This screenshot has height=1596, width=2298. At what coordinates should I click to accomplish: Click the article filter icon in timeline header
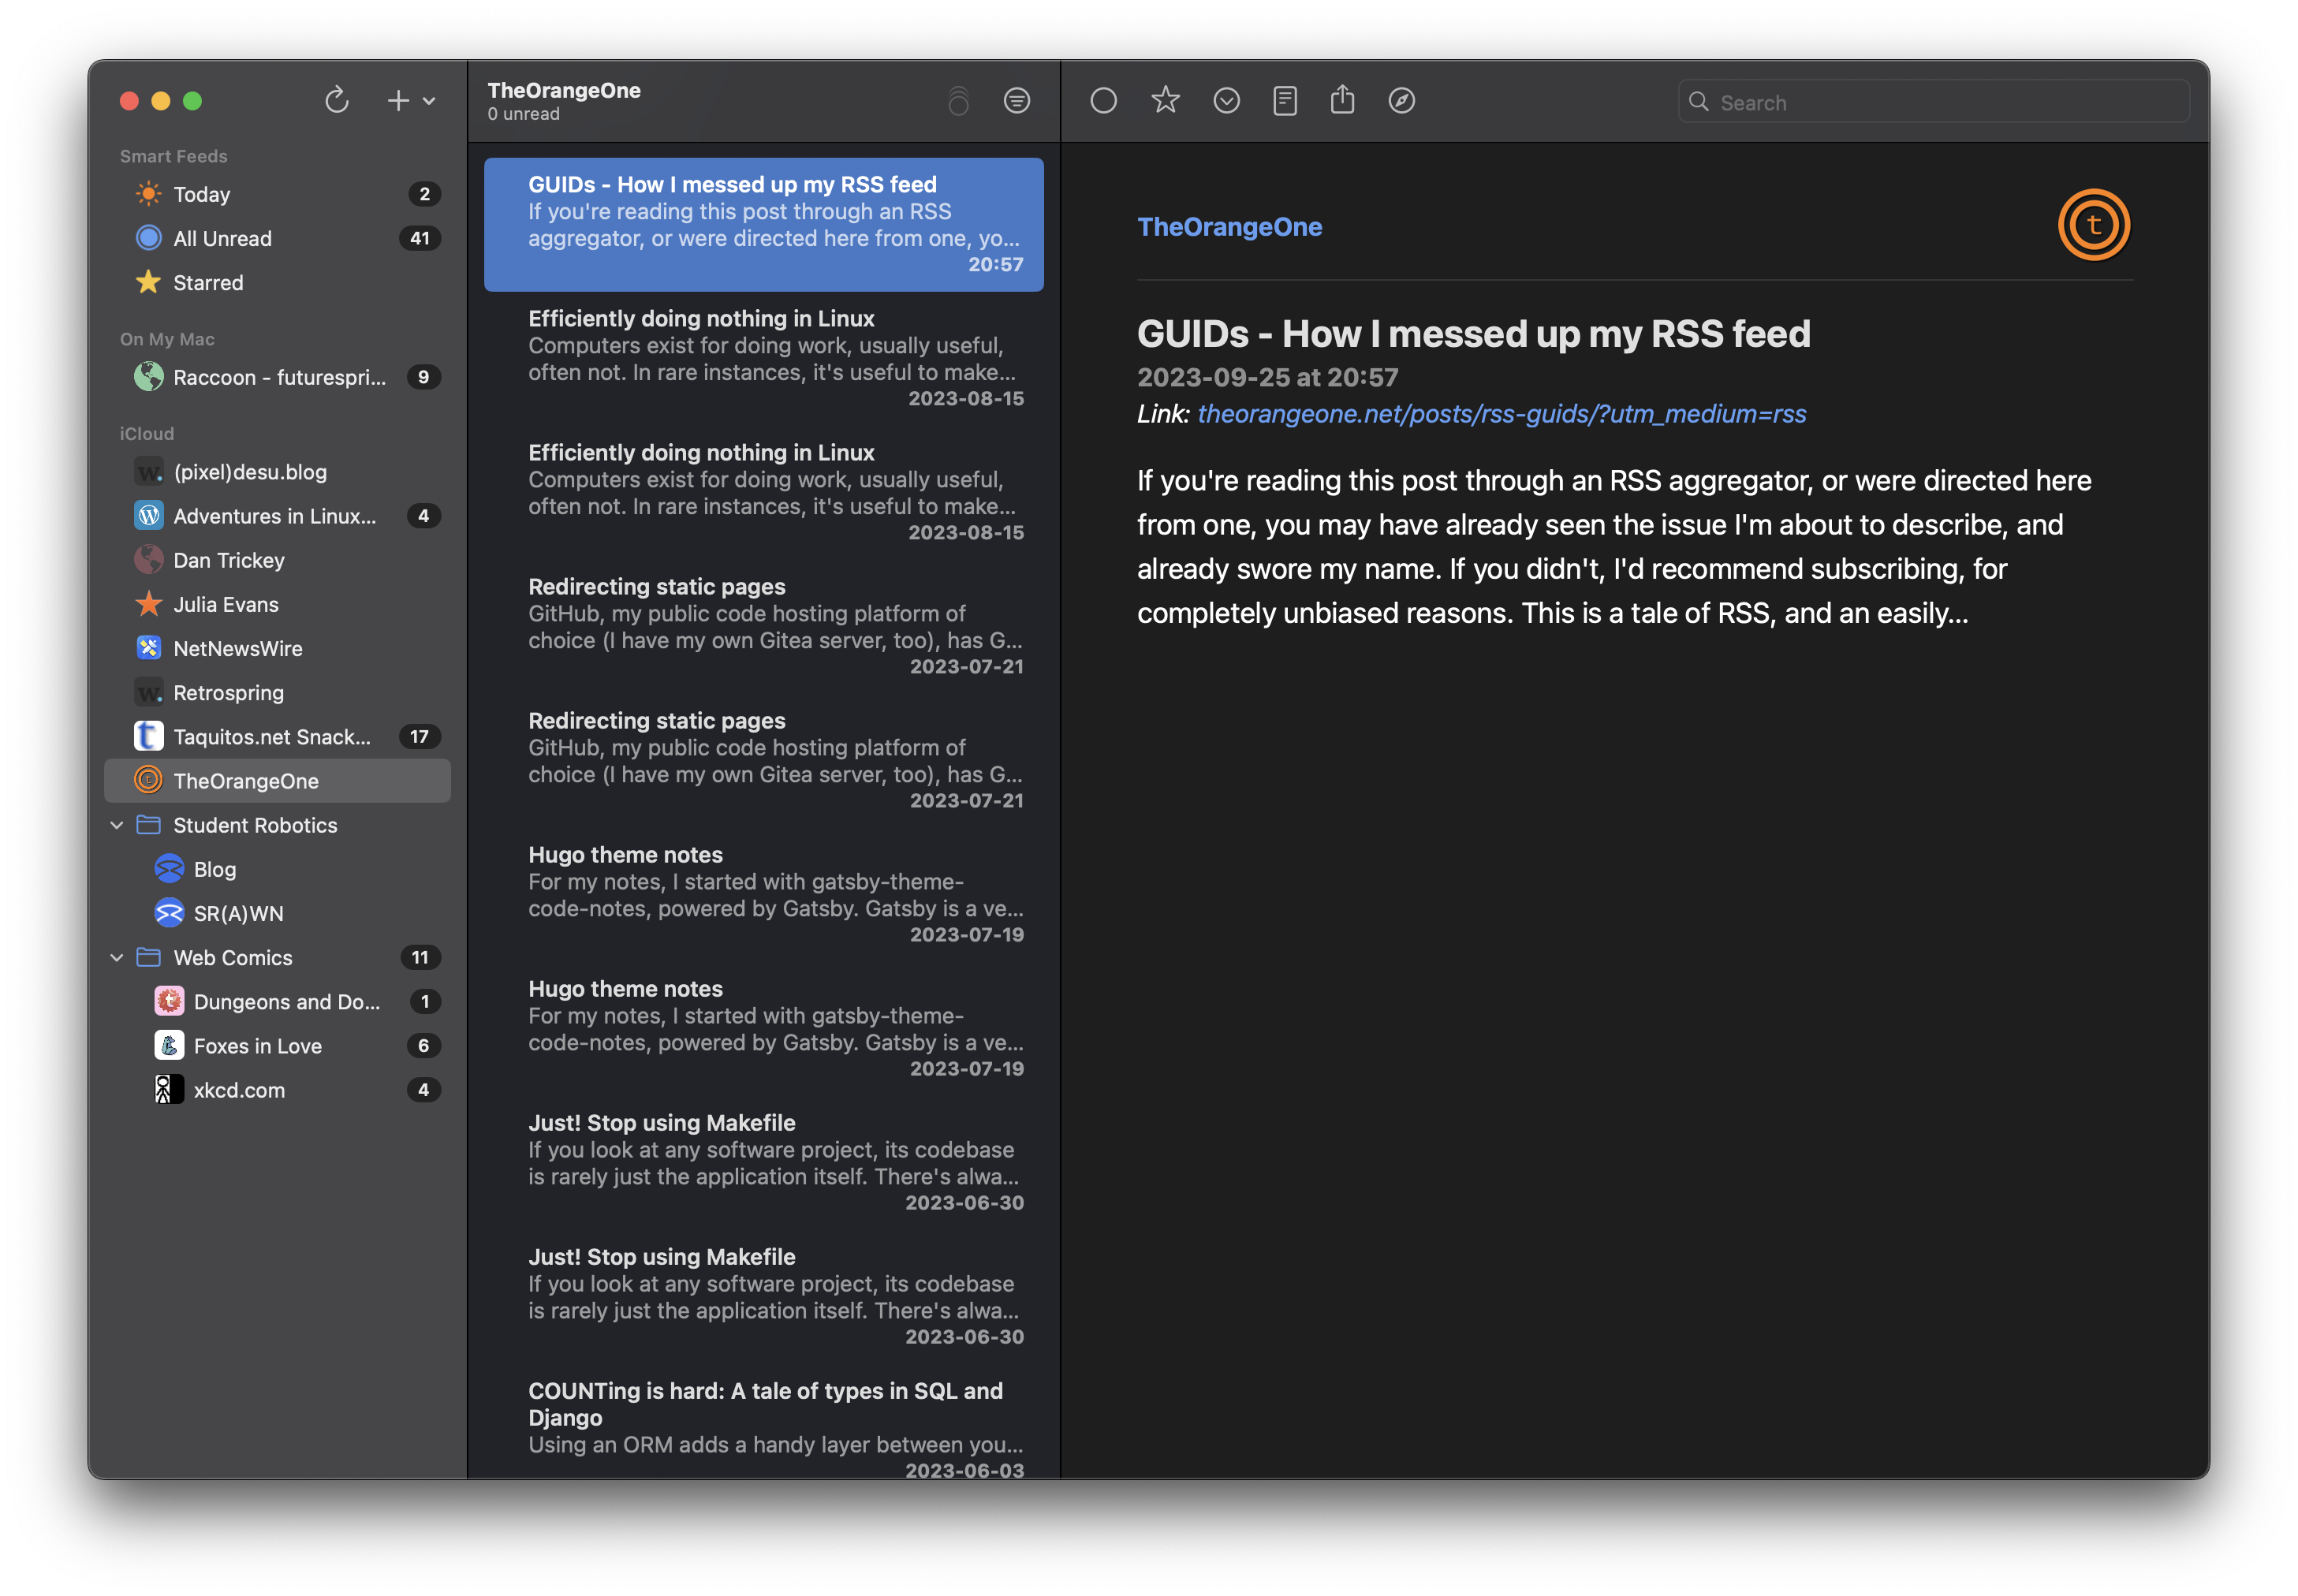[1016, 100]
